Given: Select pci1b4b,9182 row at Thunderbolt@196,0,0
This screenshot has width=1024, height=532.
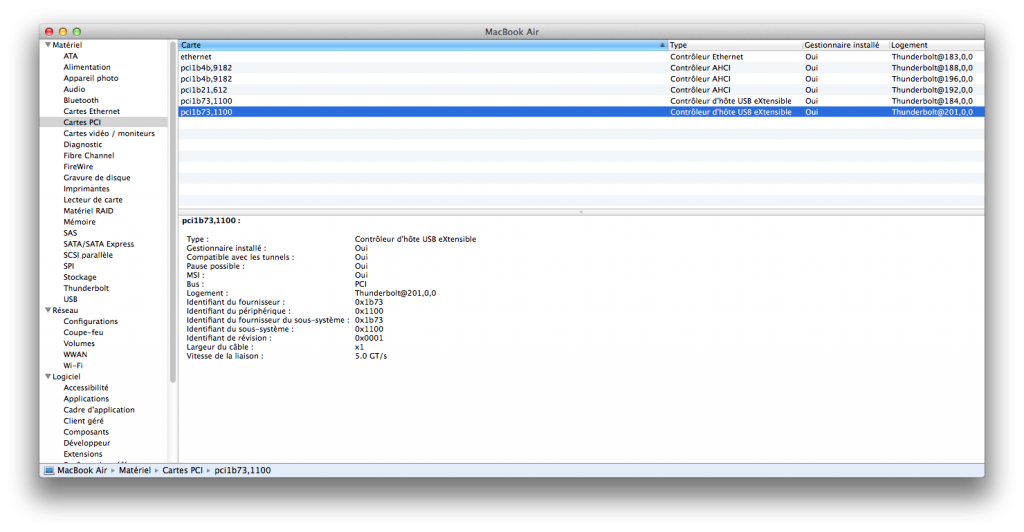Looking at the screenshot, I should (581, 79).
